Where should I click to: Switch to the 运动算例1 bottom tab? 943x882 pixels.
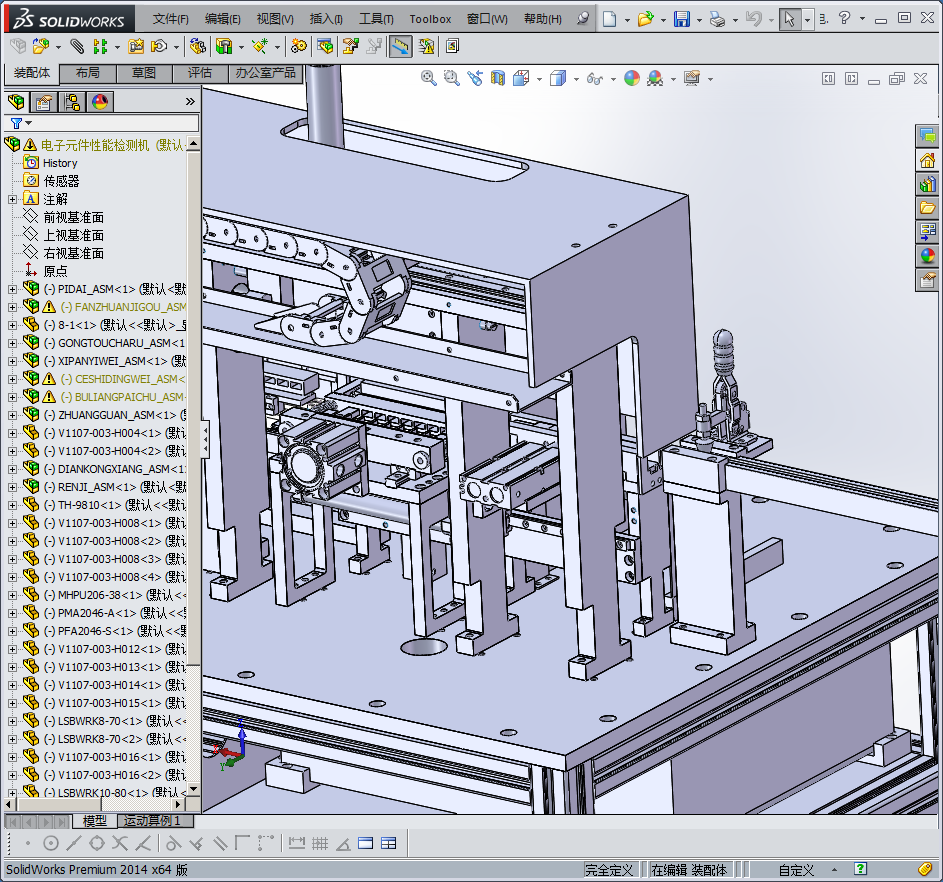[x=152, y=821]
